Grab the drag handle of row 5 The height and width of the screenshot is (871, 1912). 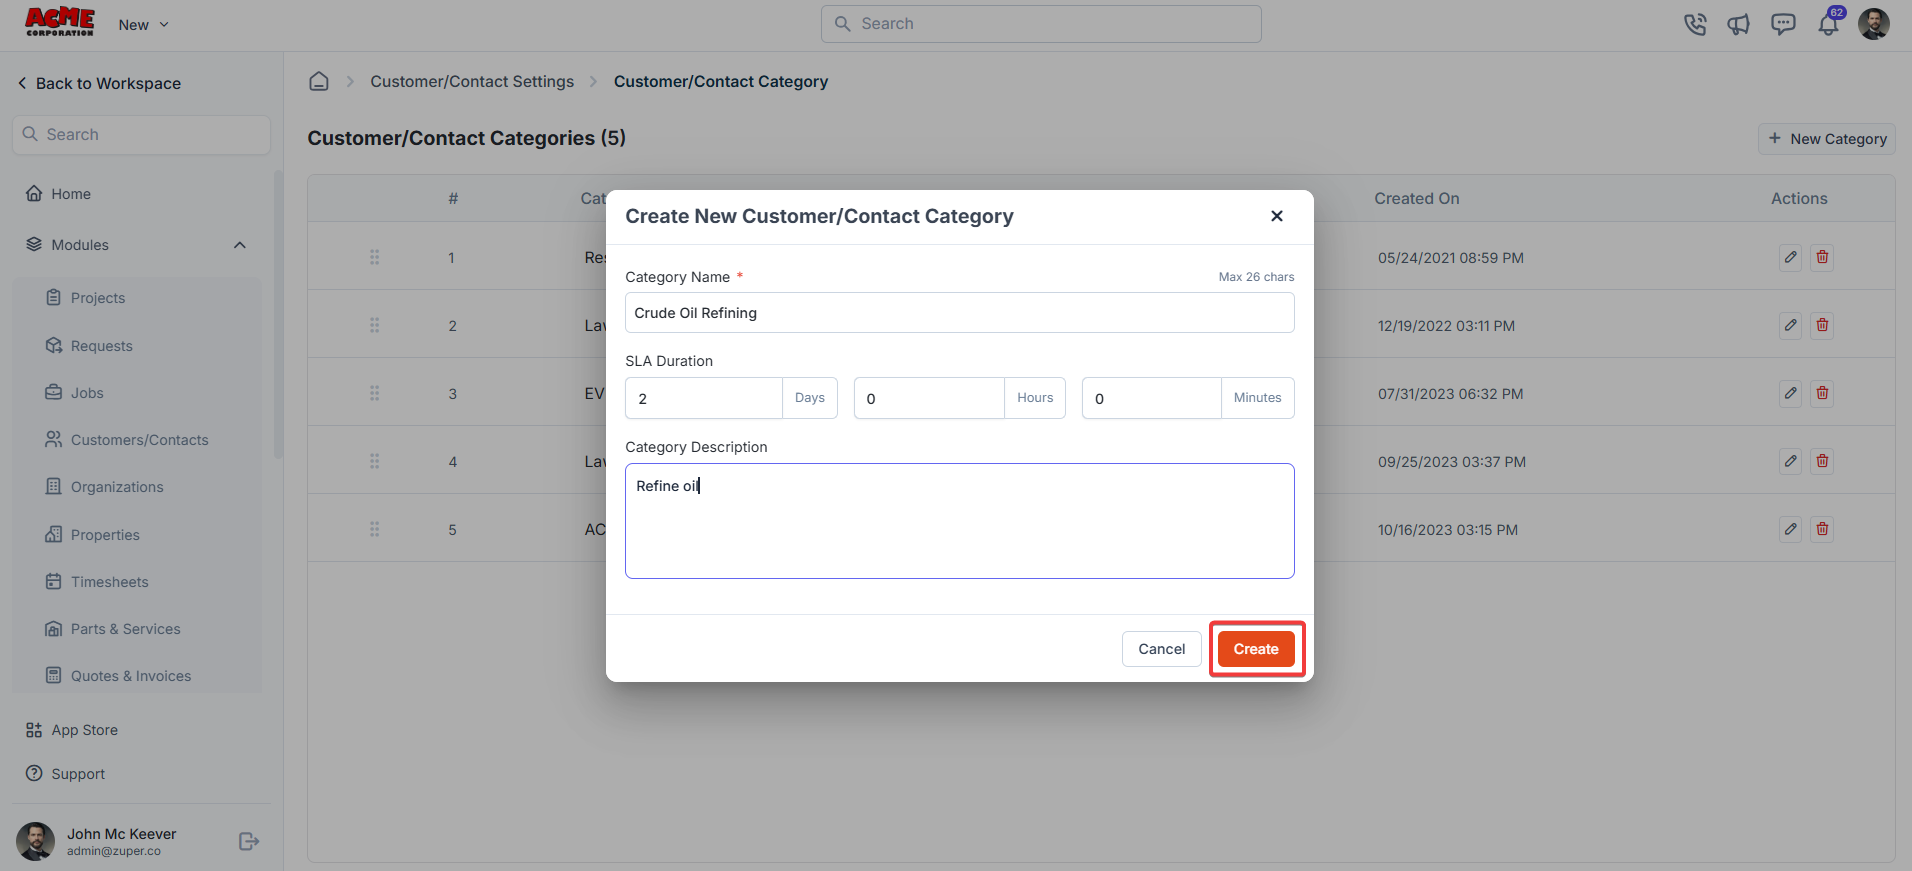(375, 529)
